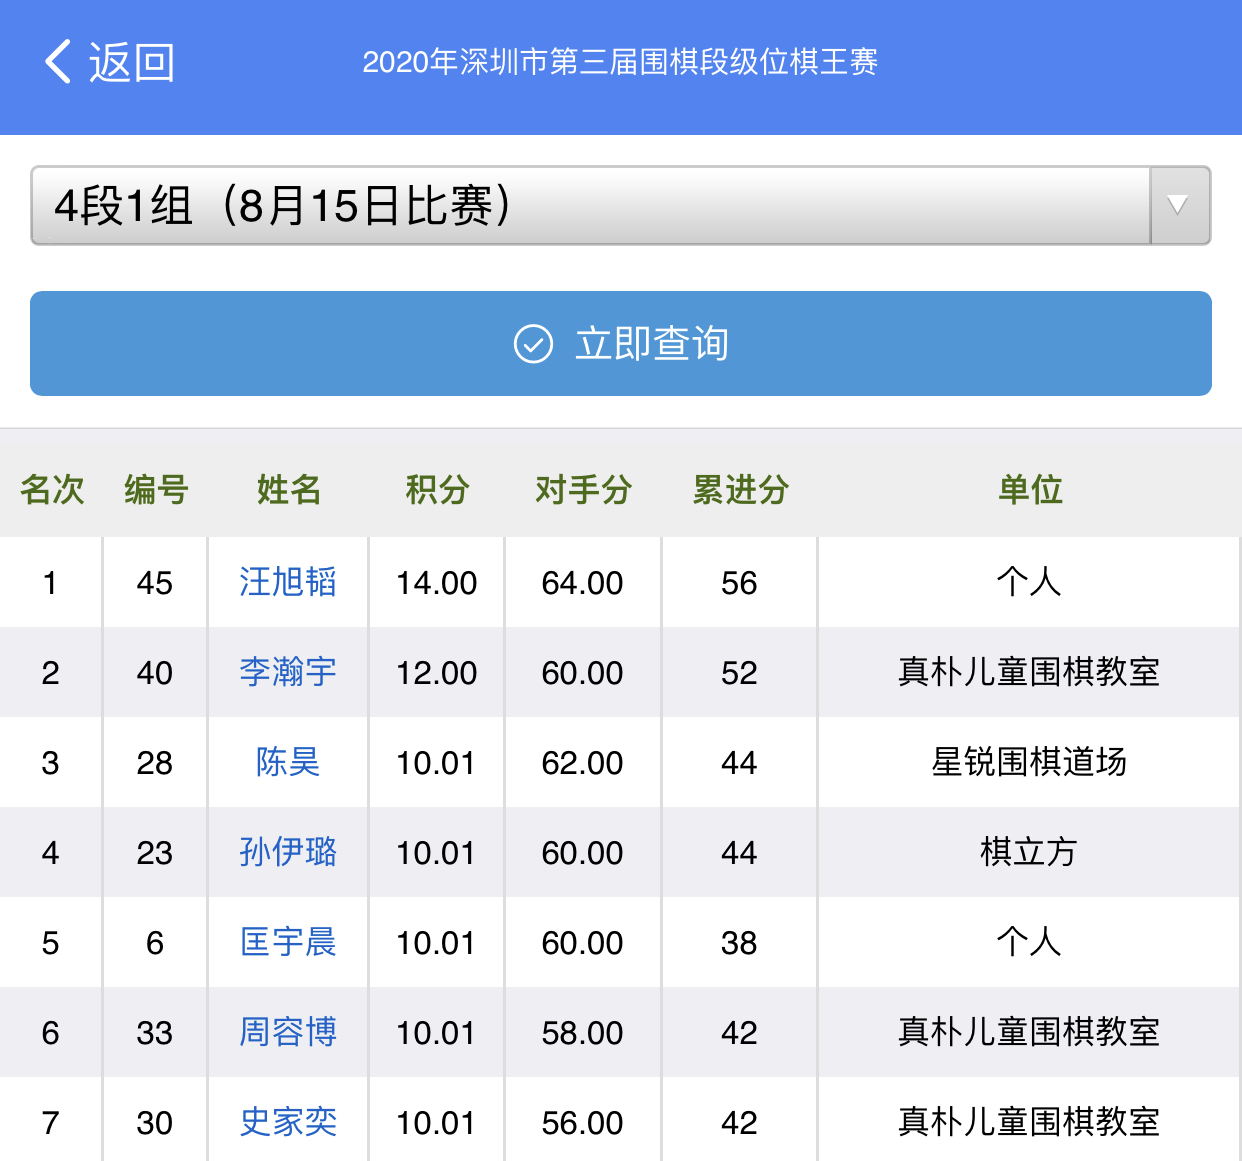Click 星锐围棋道场 unit cell
1242x1161 pixels.
pyautogui.click(x=1029, y=762)
